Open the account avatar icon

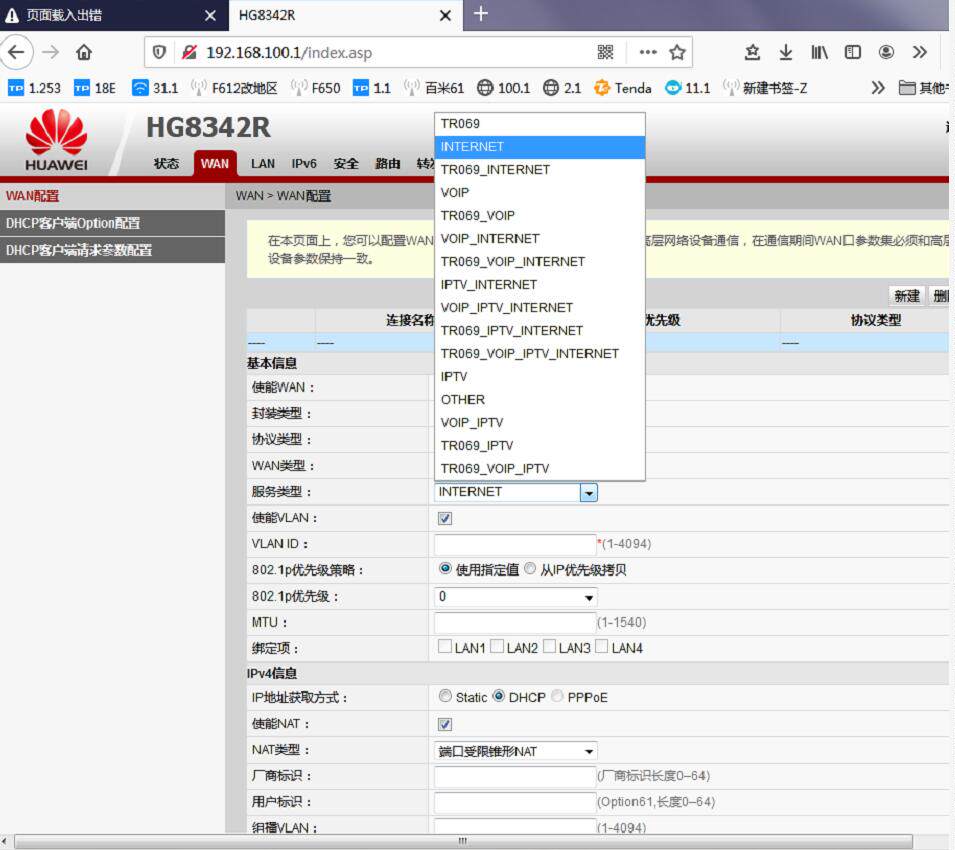886,52
